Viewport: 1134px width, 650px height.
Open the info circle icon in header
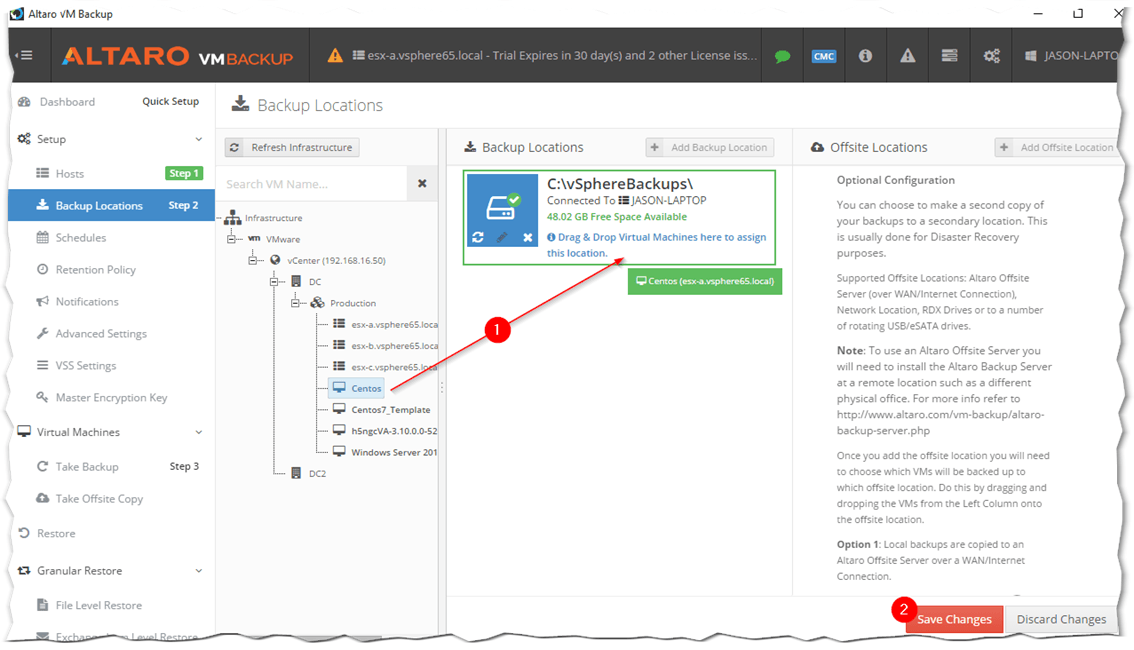(x=865, y=56)
